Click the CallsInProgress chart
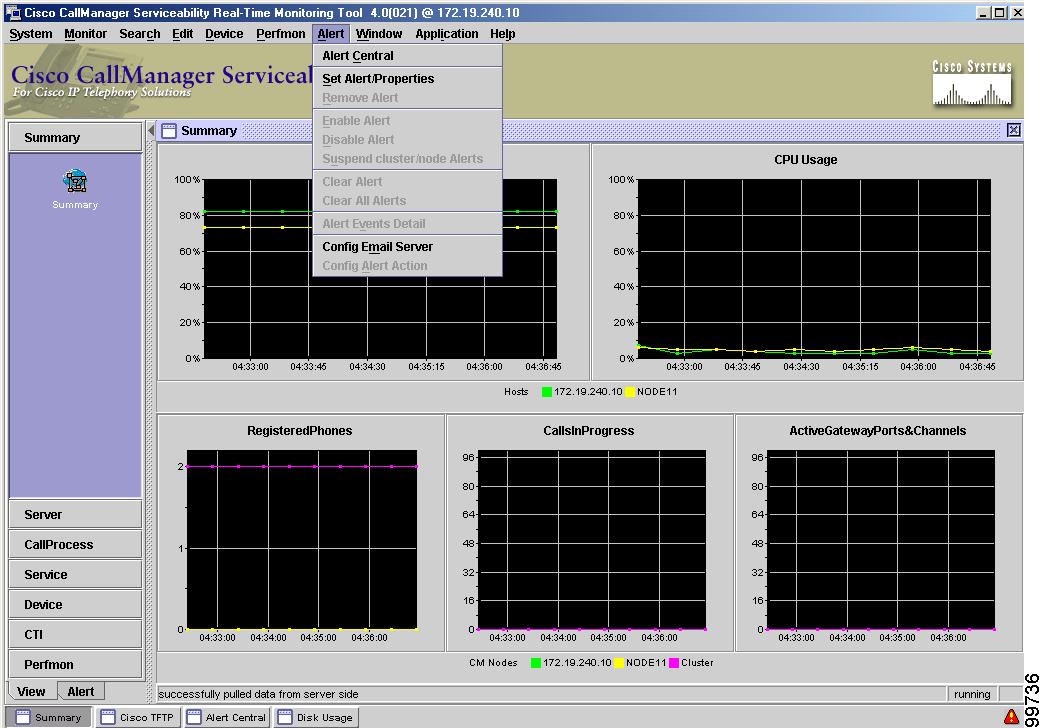1041x728 pixels. [x=592, y=540]
